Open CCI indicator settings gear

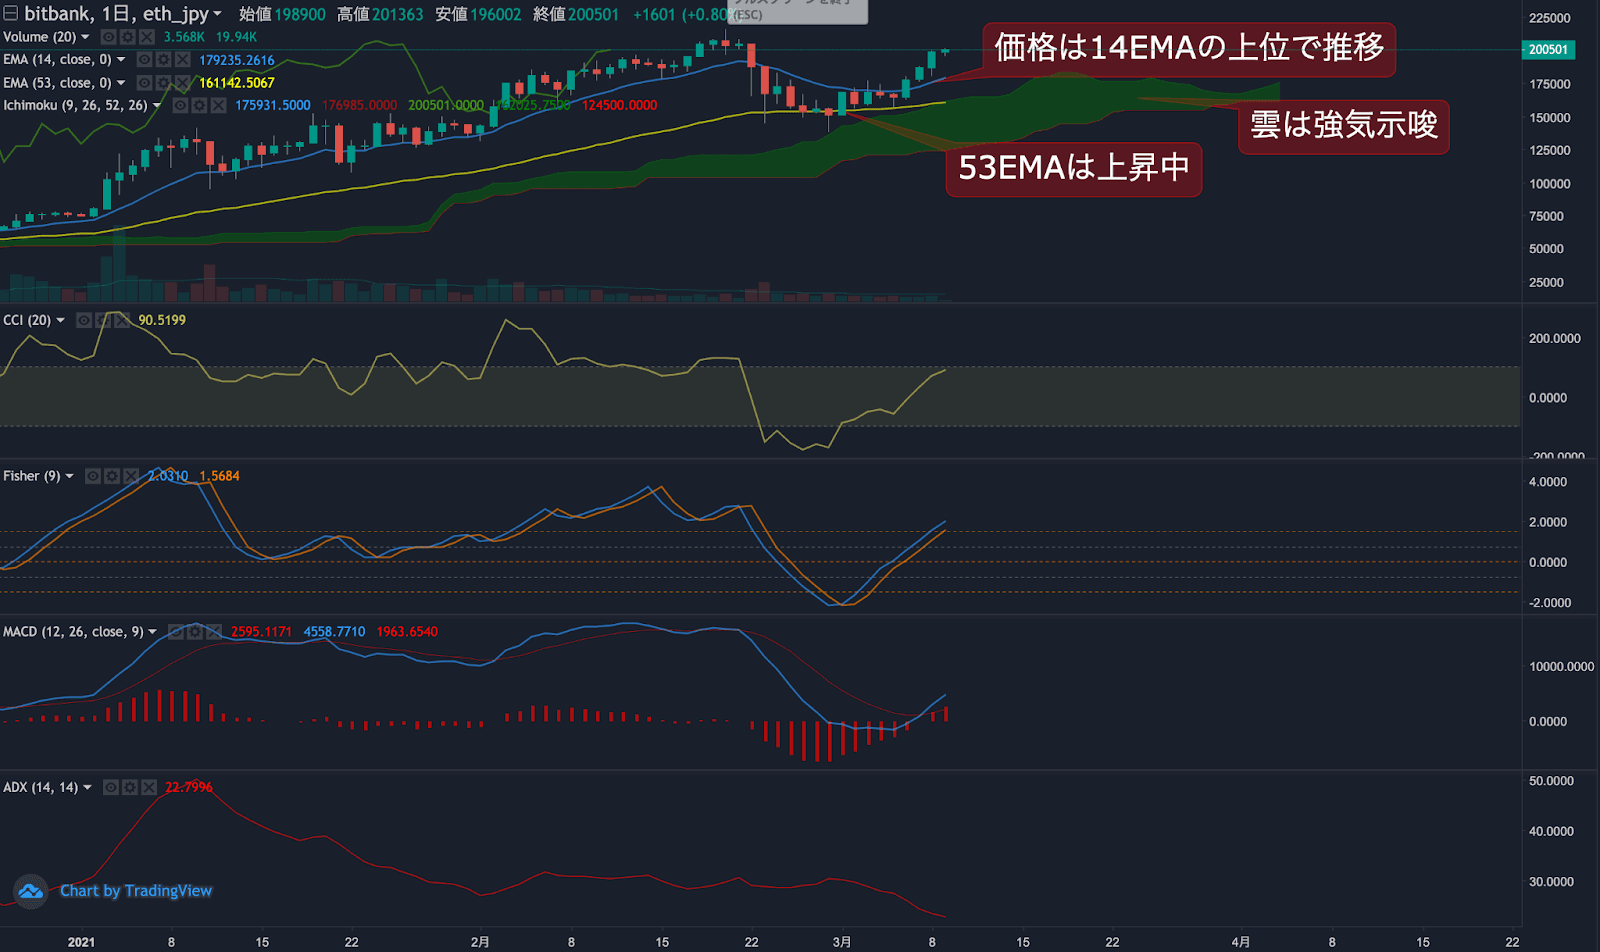pyautogui.click(x=103, y=320)
